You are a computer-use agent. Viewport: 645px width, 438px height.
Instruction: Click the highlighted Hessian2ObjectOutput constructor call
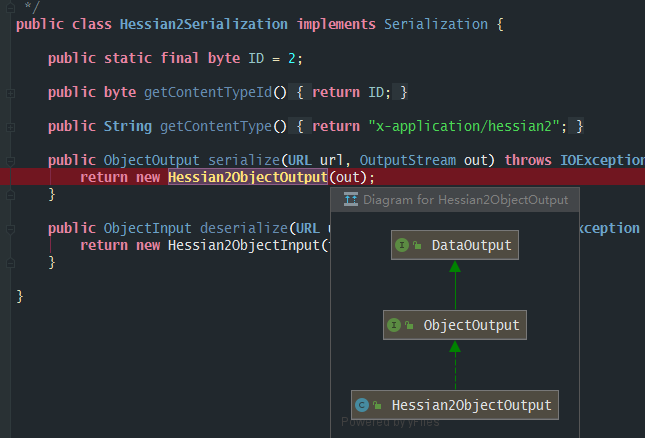pyautogui.click(x=247, y=177)
